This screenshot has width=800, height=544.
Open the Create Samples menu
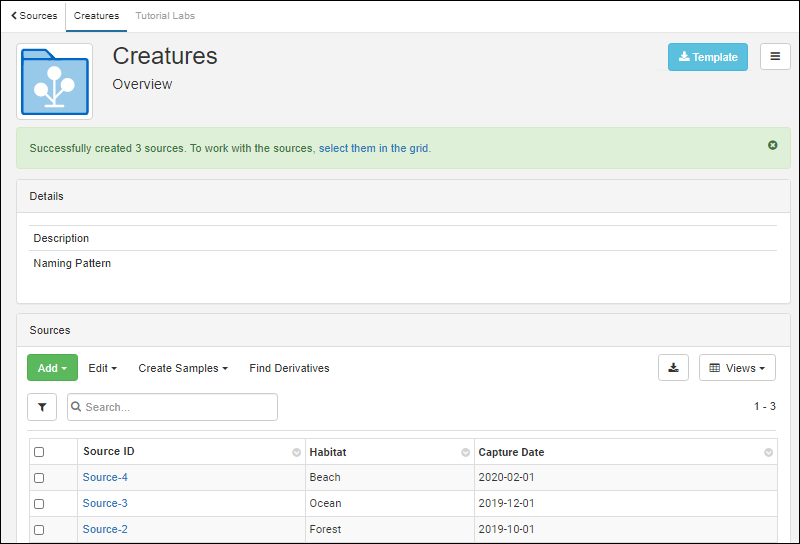click(183, 368)
